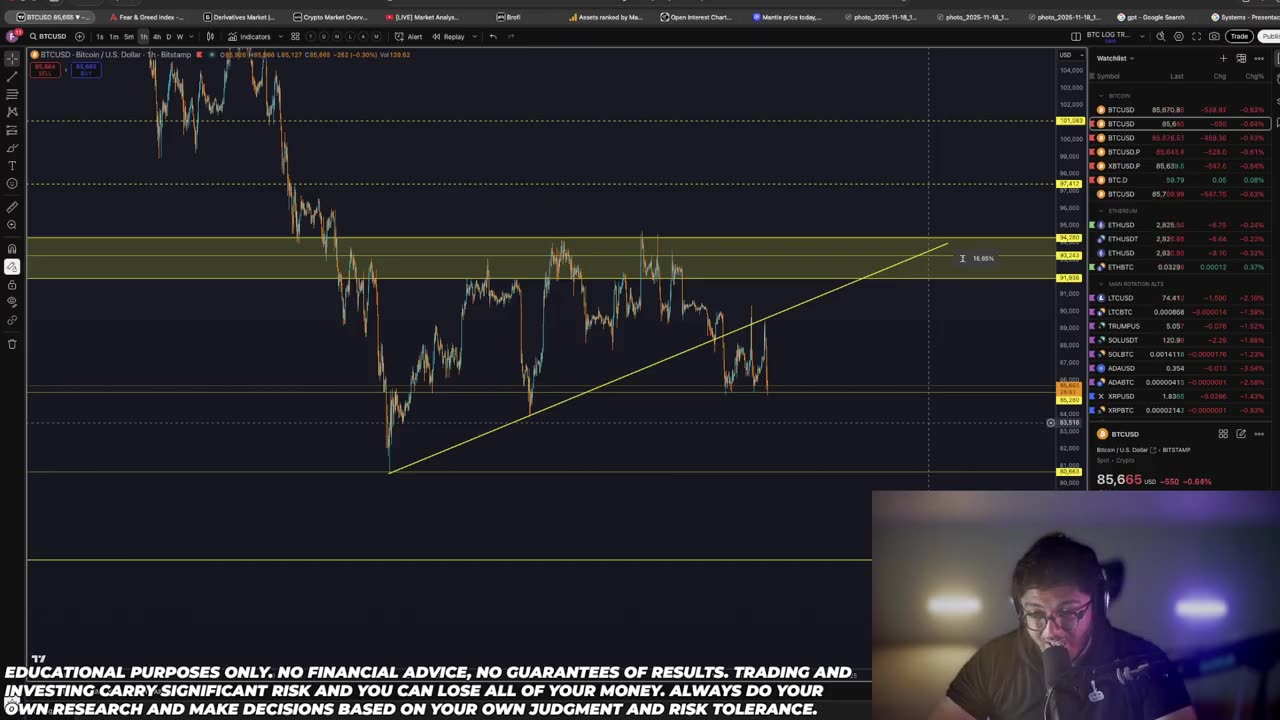Undo the last chart action
This screenshot has width=1280, height=720.
(x=493, y=36)
